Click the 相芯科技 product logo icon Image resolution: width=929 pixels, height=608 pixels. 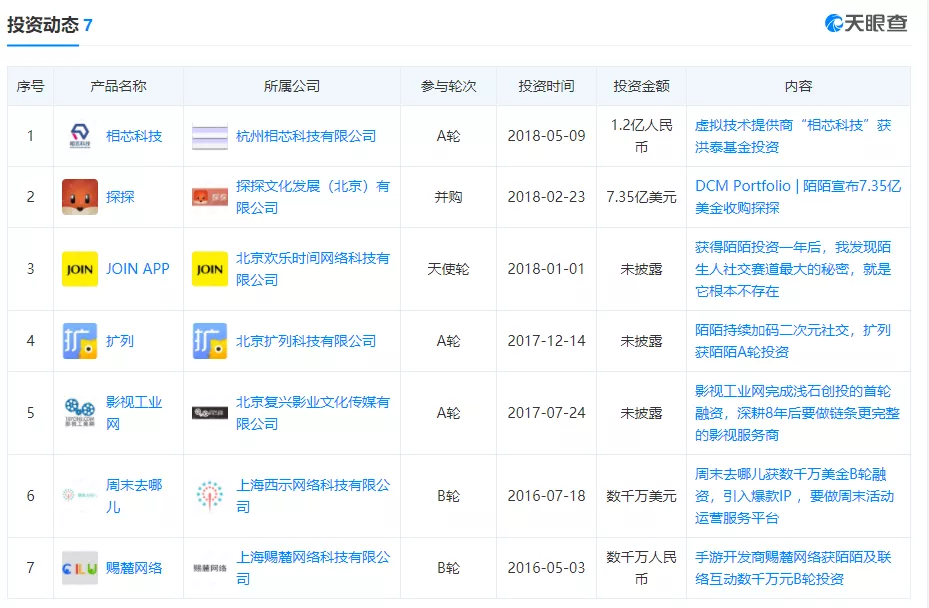80,136
